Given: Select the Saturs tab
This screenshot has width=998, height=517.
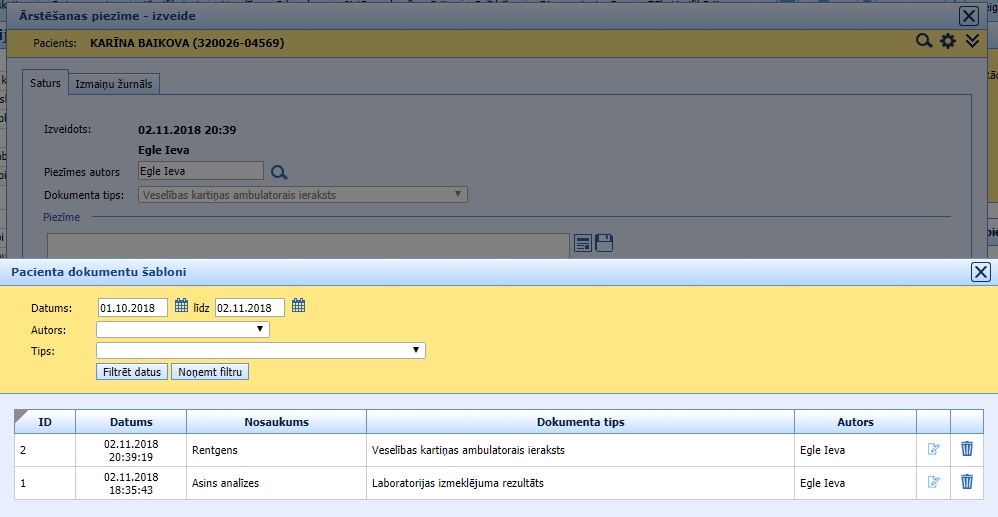Looking at the screenshot, I should tap(45, 84).
